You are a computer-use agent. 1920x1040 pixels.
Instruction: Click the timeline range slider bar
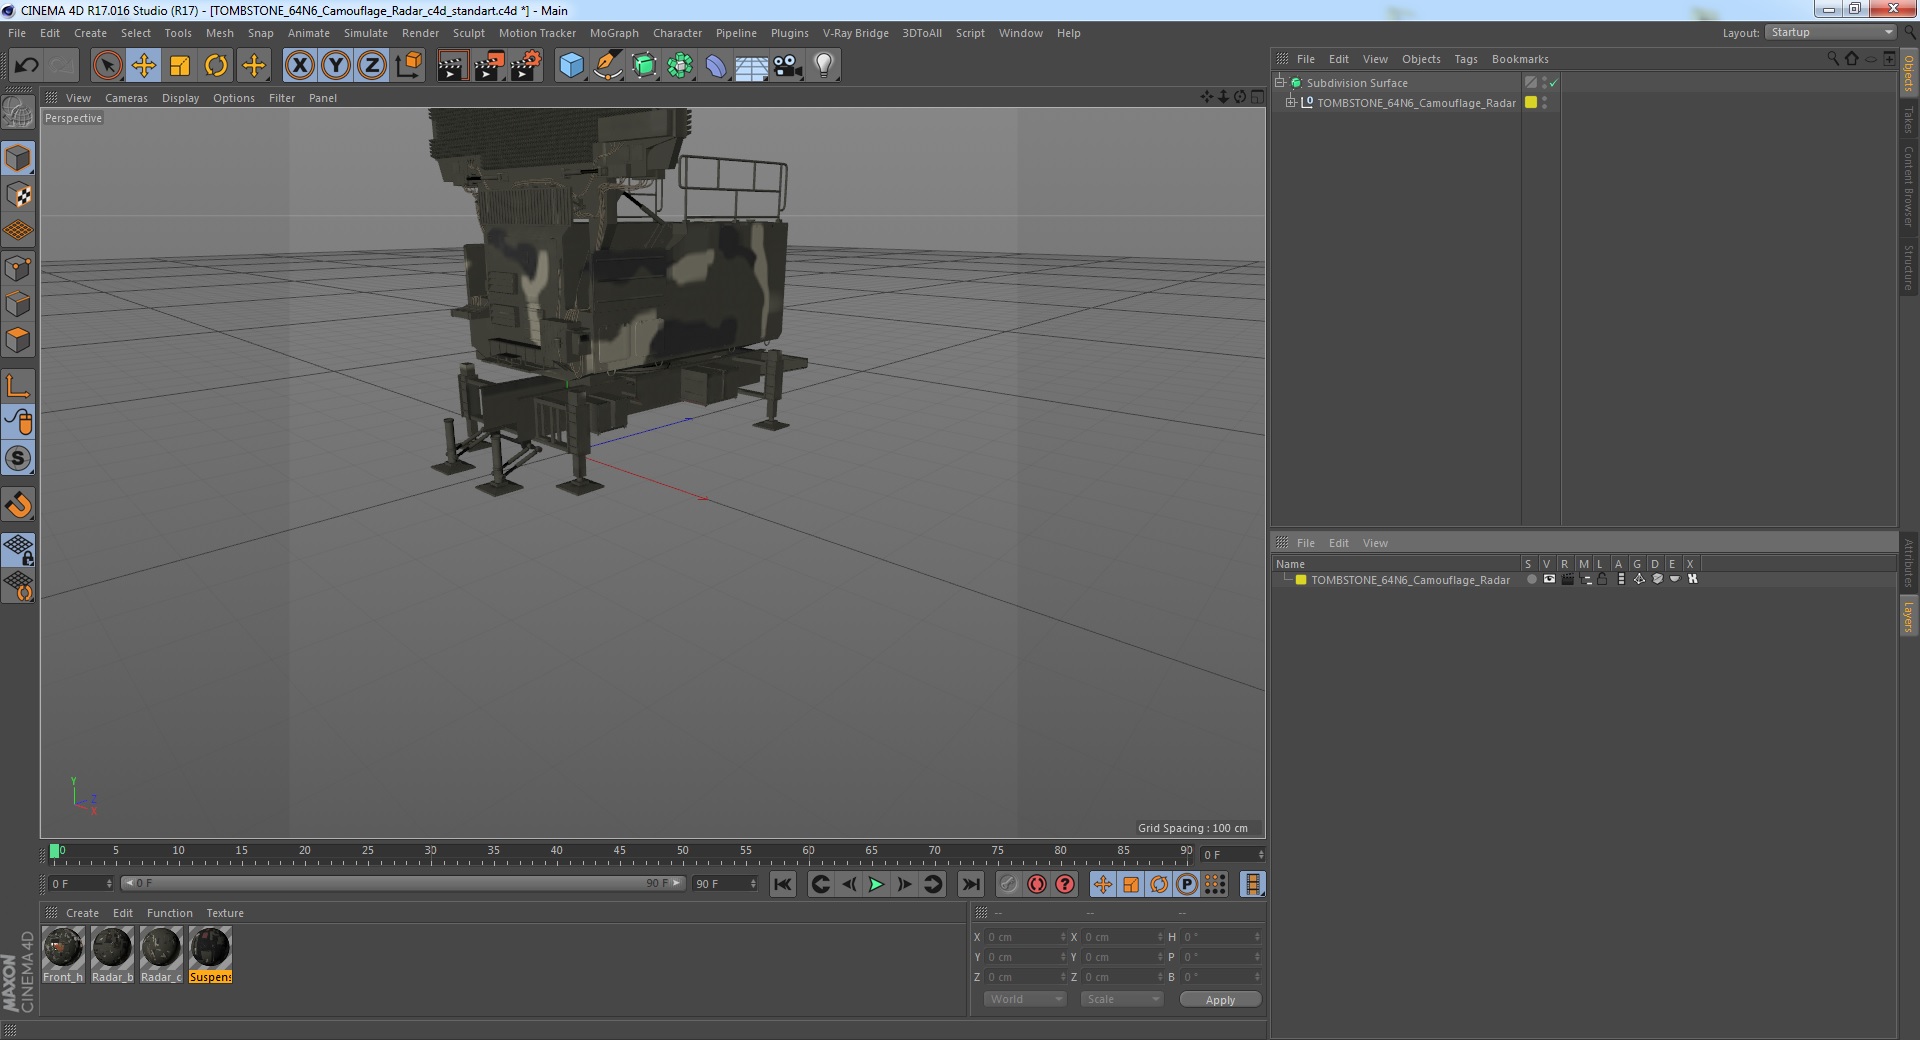[x=402, y=883]
